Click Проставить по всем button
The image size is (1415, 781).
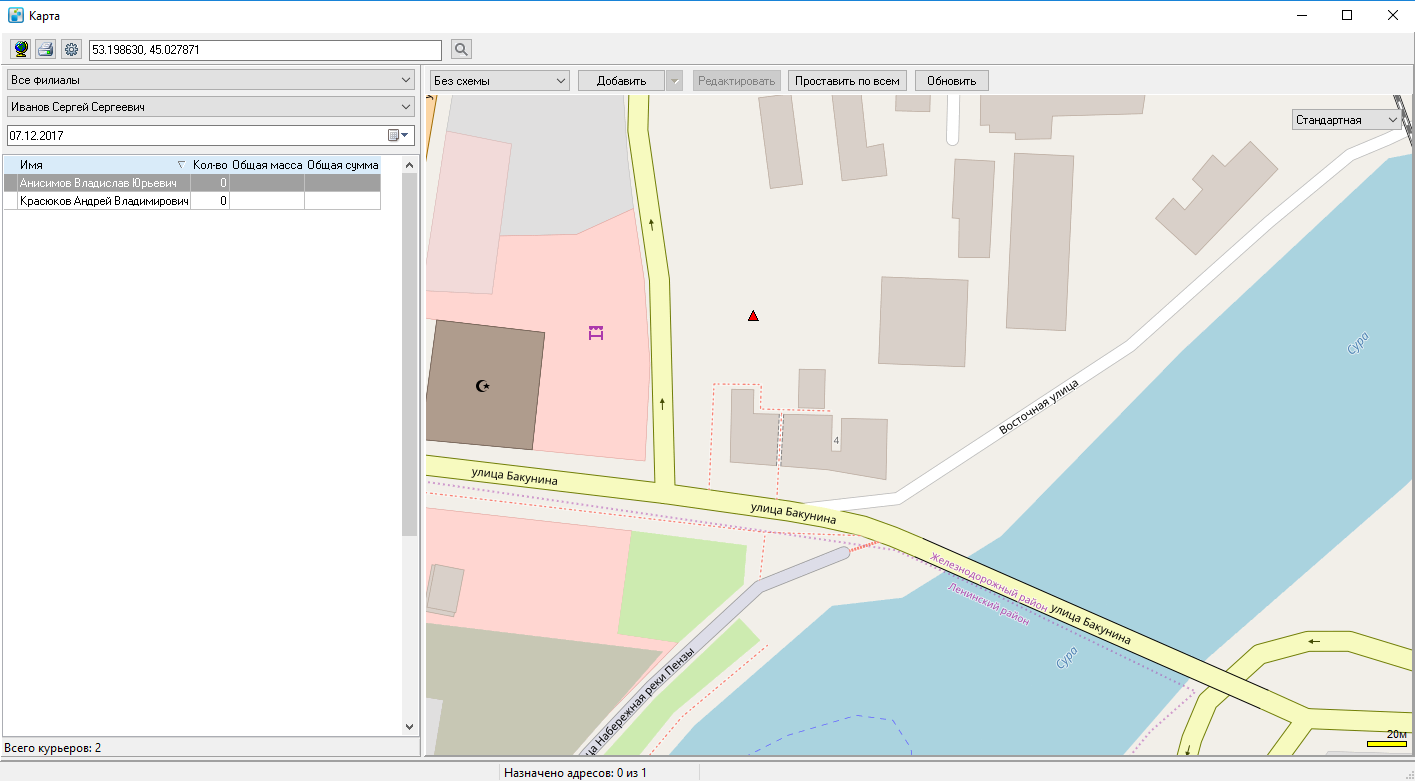click(847, 81)
